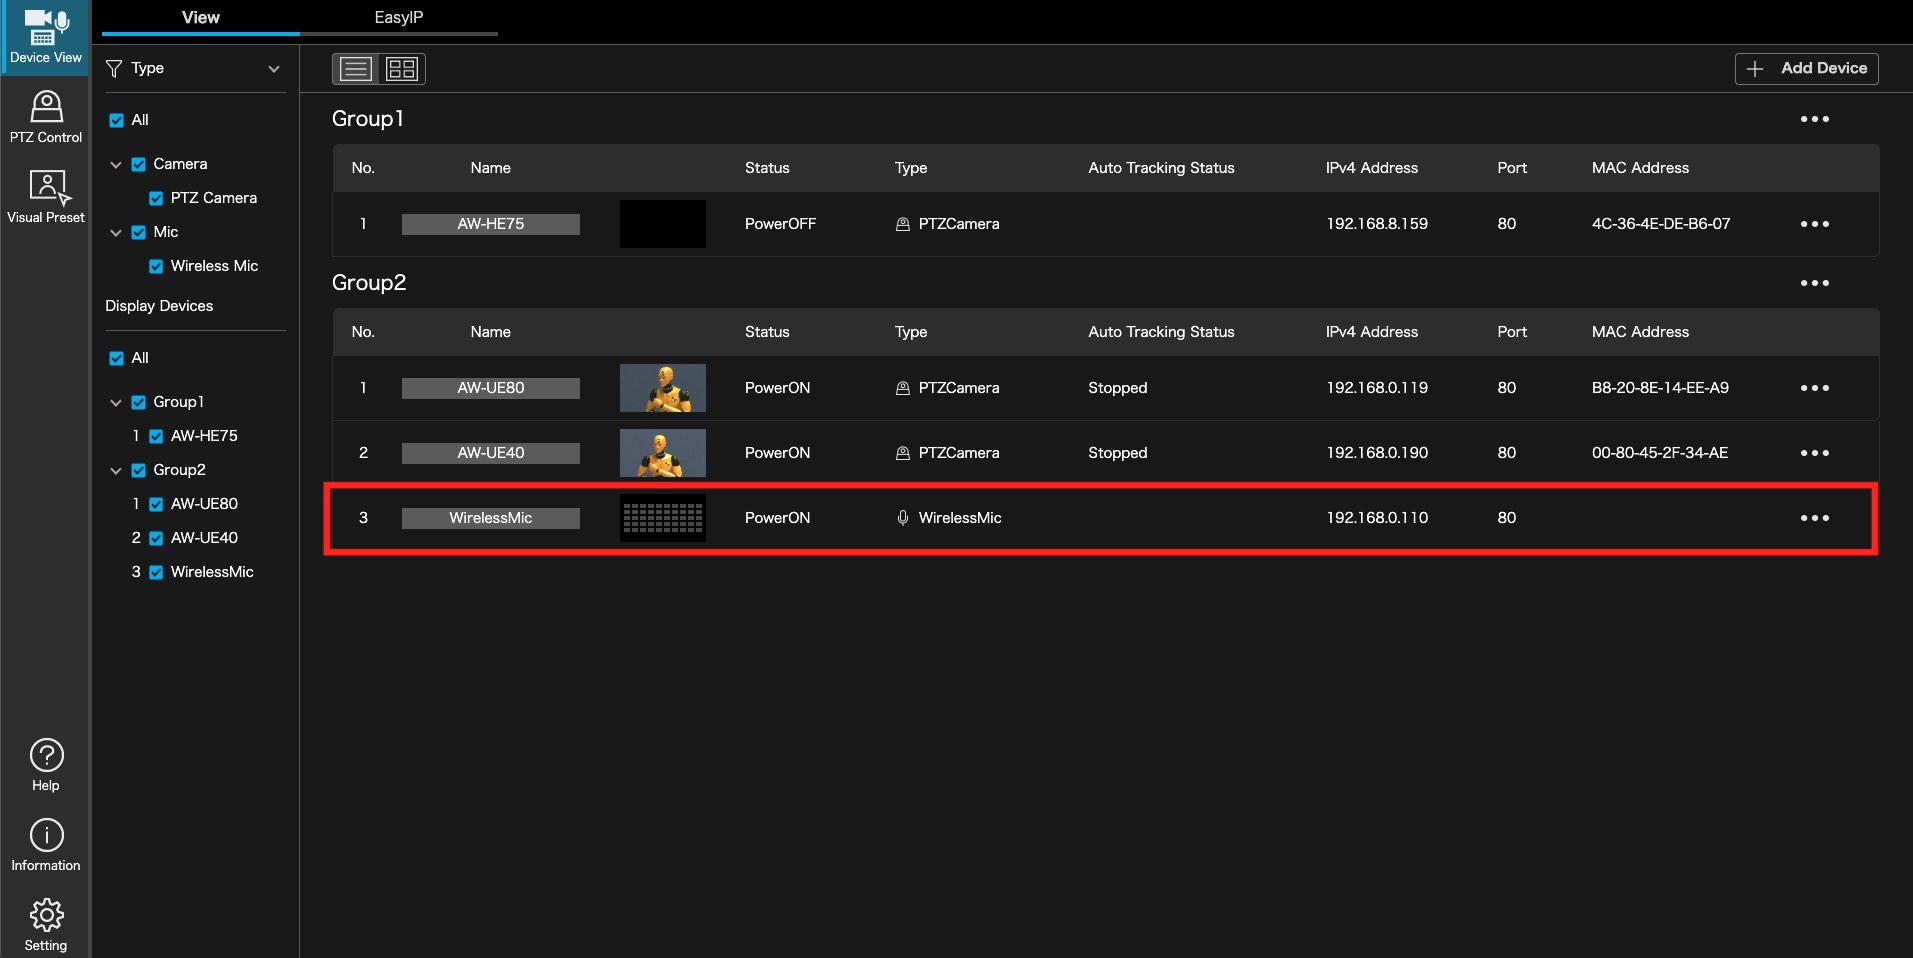Click the Type filter funnel icon
The width and height of the screenshot is (1913, 958).
[x=114, y=68]
